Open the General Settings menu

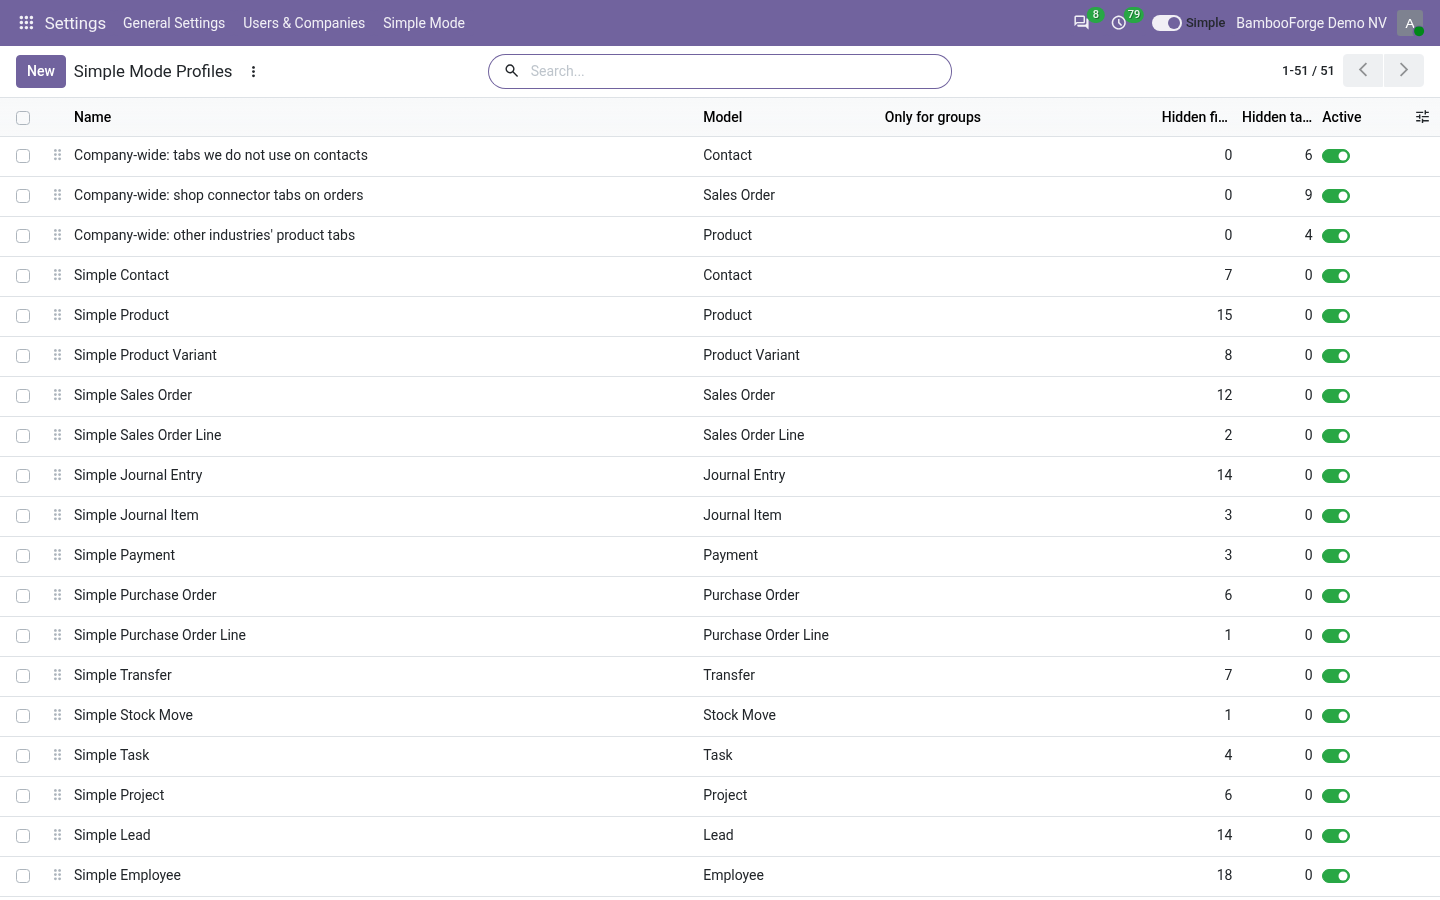click(174, 23)
